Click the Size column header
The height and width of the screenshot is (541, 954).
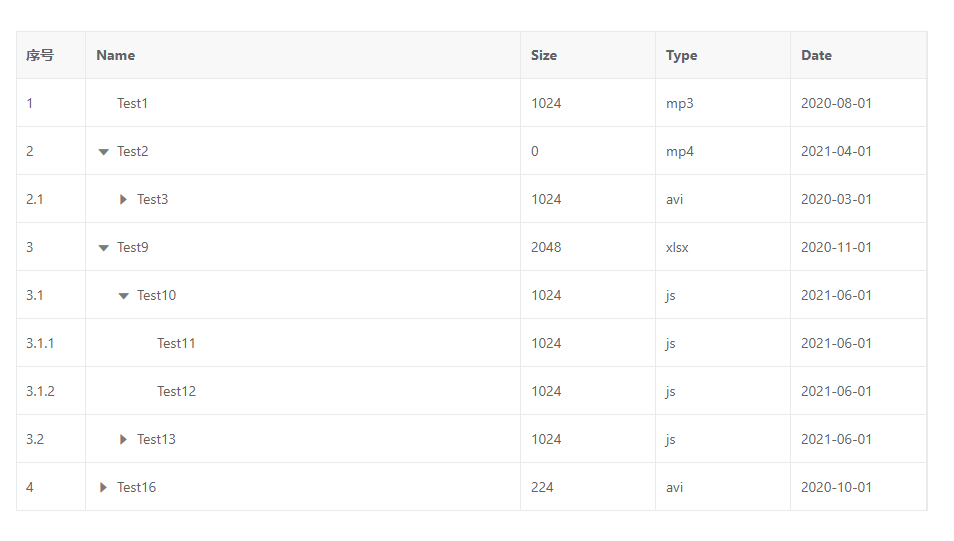point(544,56)
